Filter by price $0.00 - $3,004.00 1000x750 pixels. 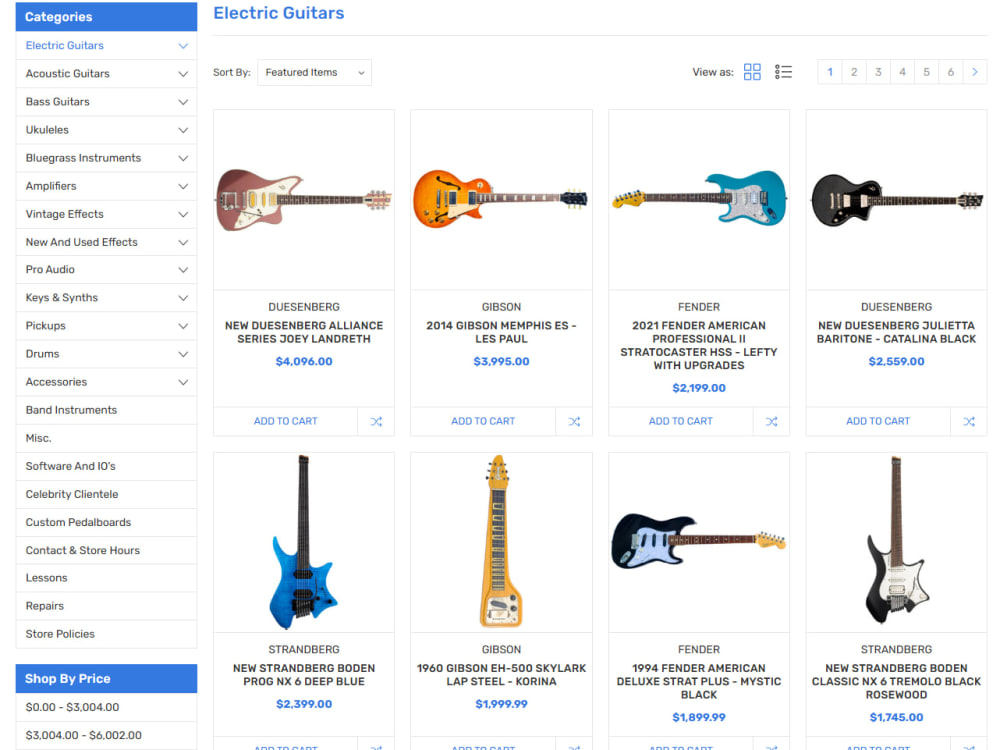point(72,707)
